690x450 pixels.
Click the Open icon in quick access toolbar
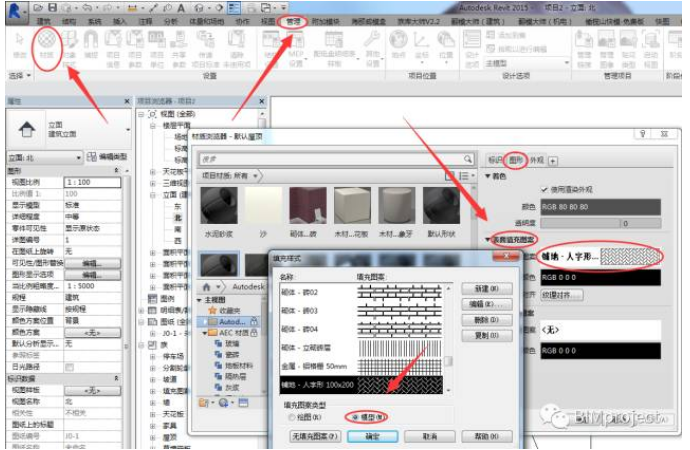(38, 8)
